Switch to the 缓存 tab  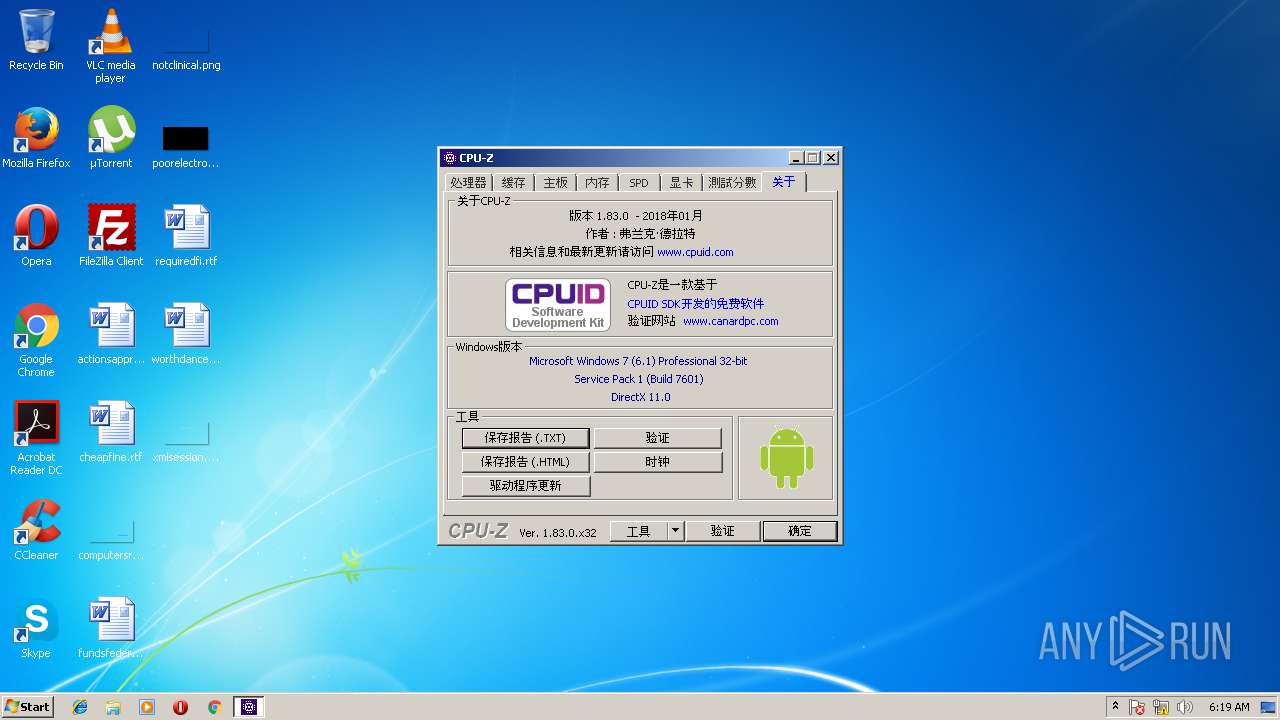coord(513,182)
